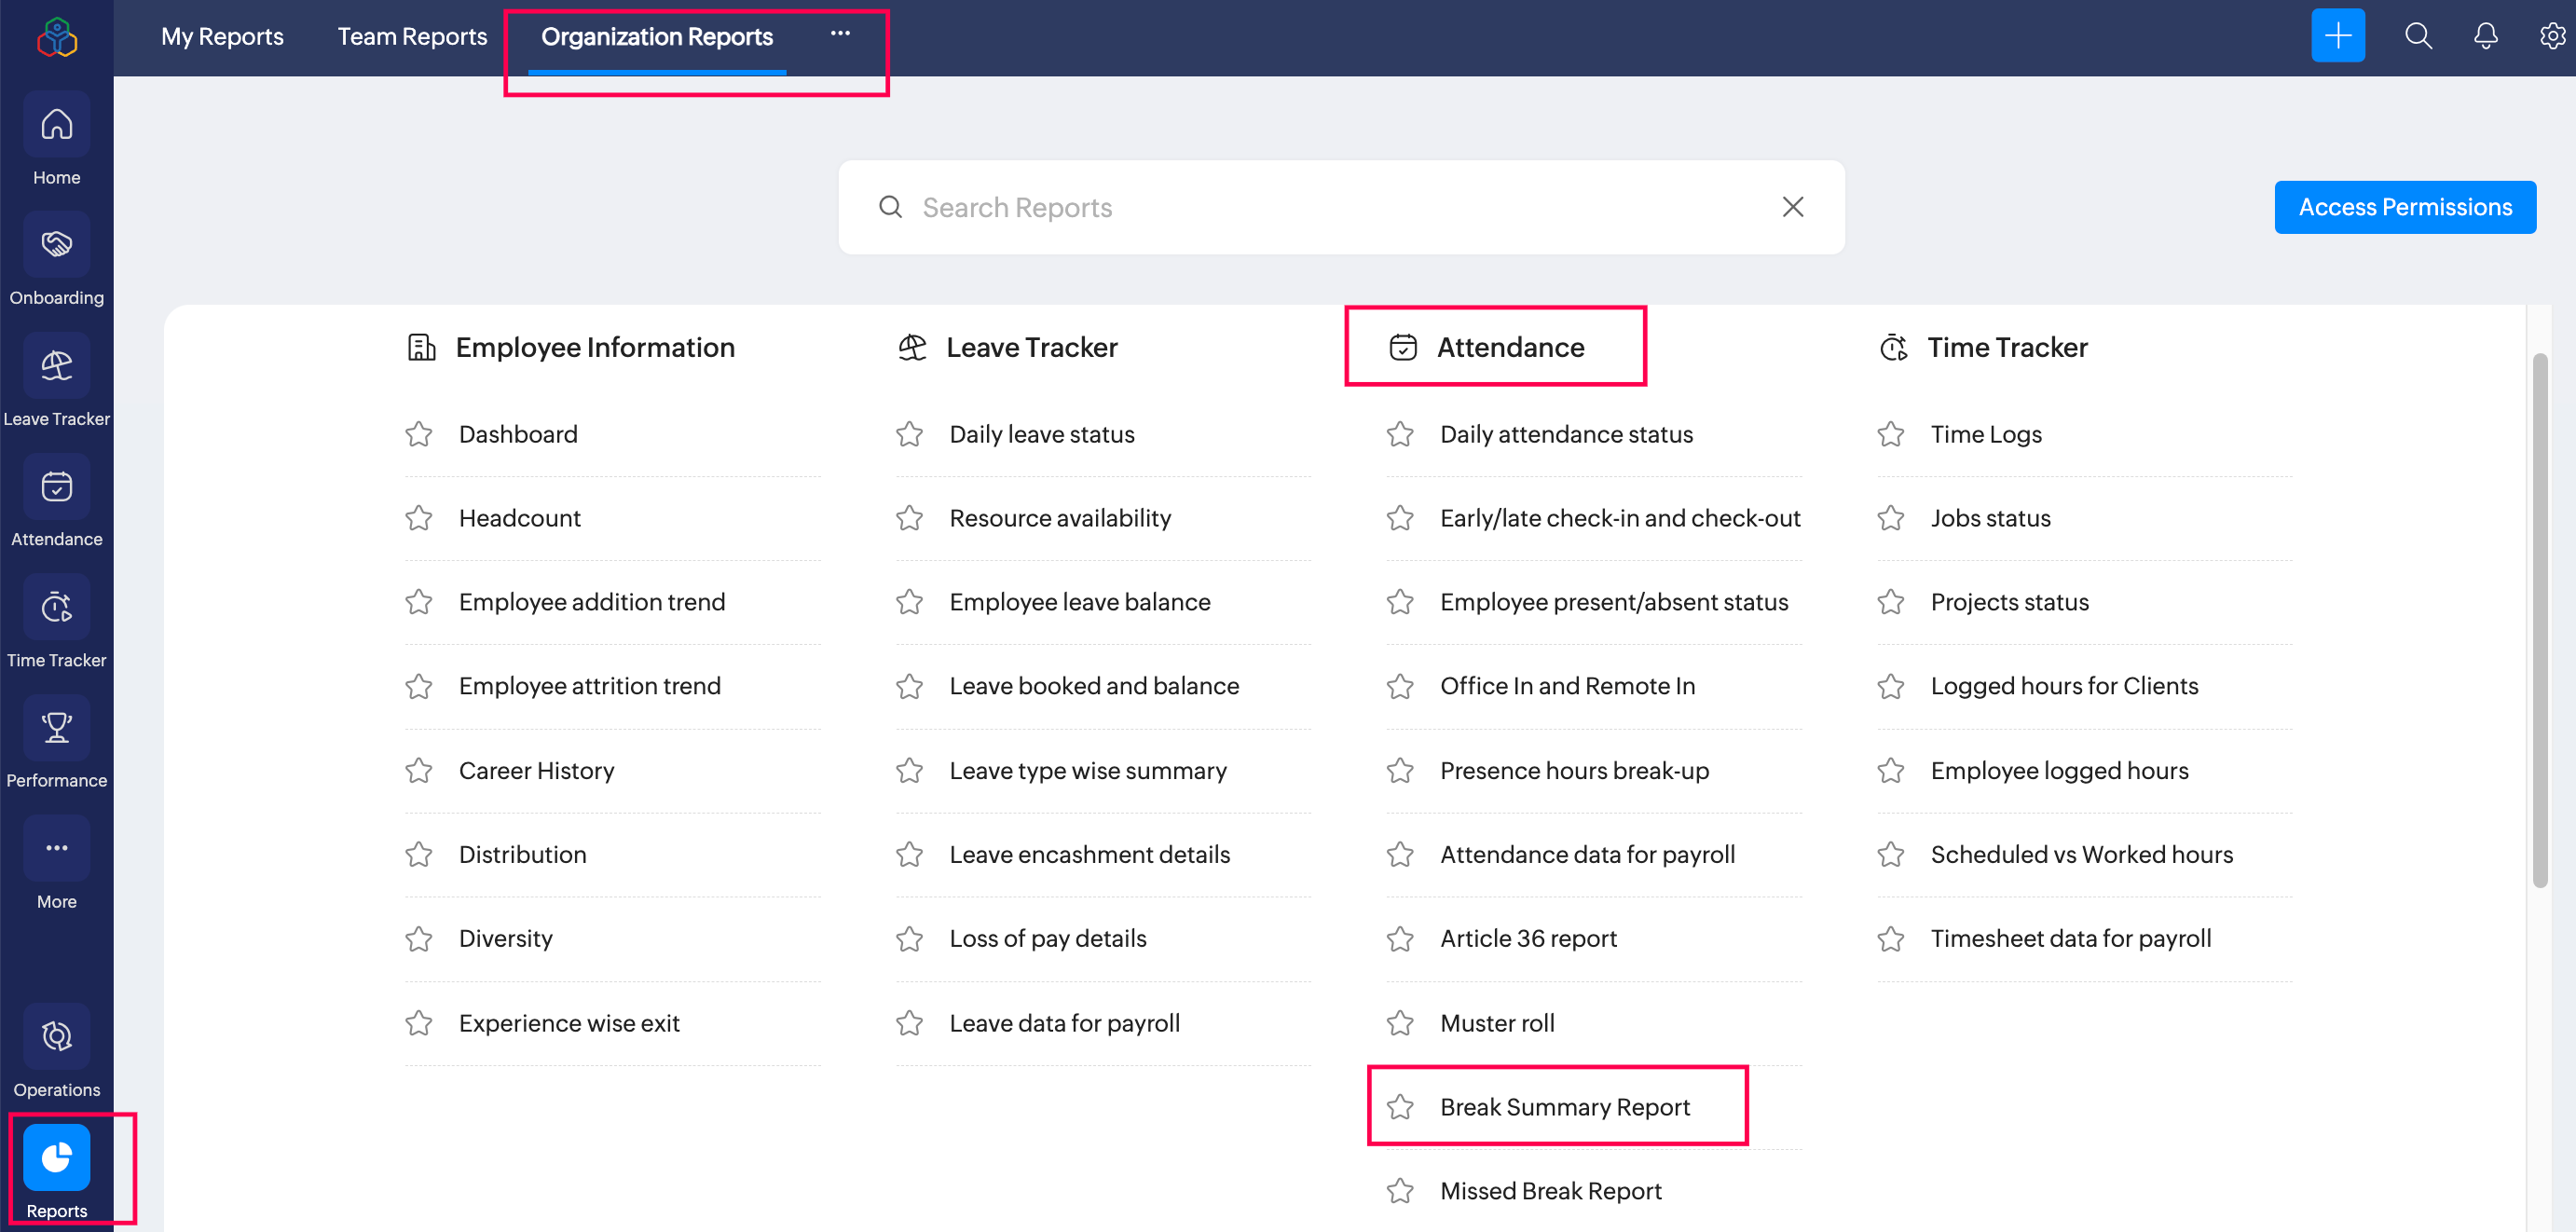Expand the More sidebar menu
The image size is (2576, 1232).
57,849
